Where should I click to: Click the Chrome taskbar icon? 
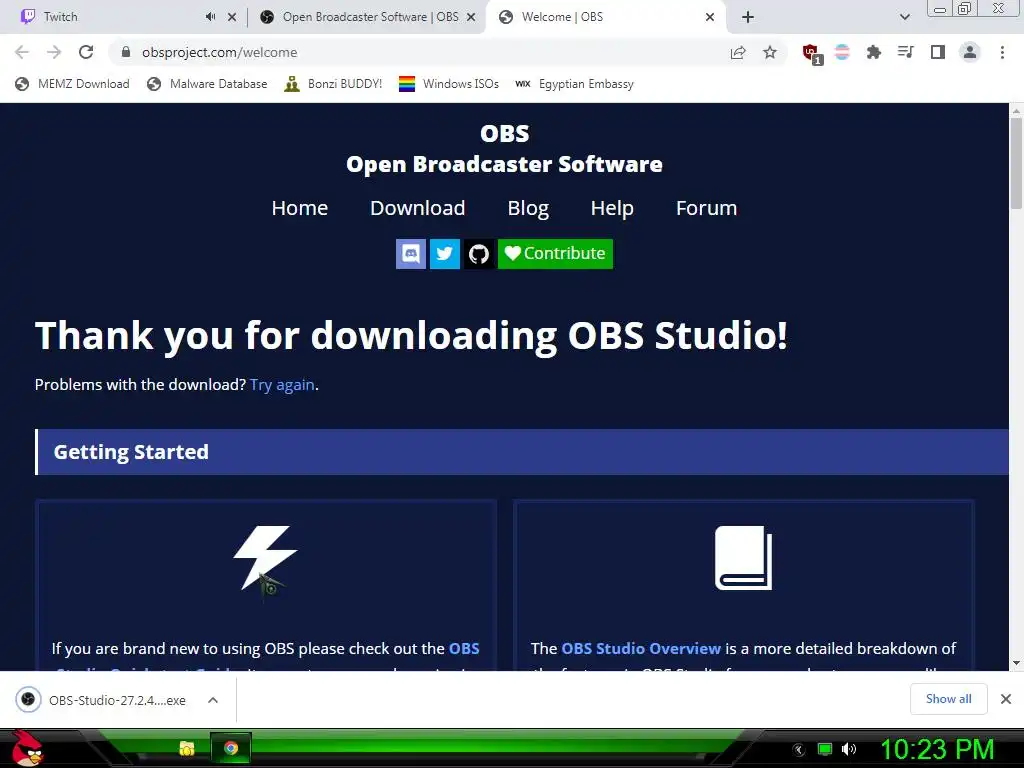coord(231,748)
